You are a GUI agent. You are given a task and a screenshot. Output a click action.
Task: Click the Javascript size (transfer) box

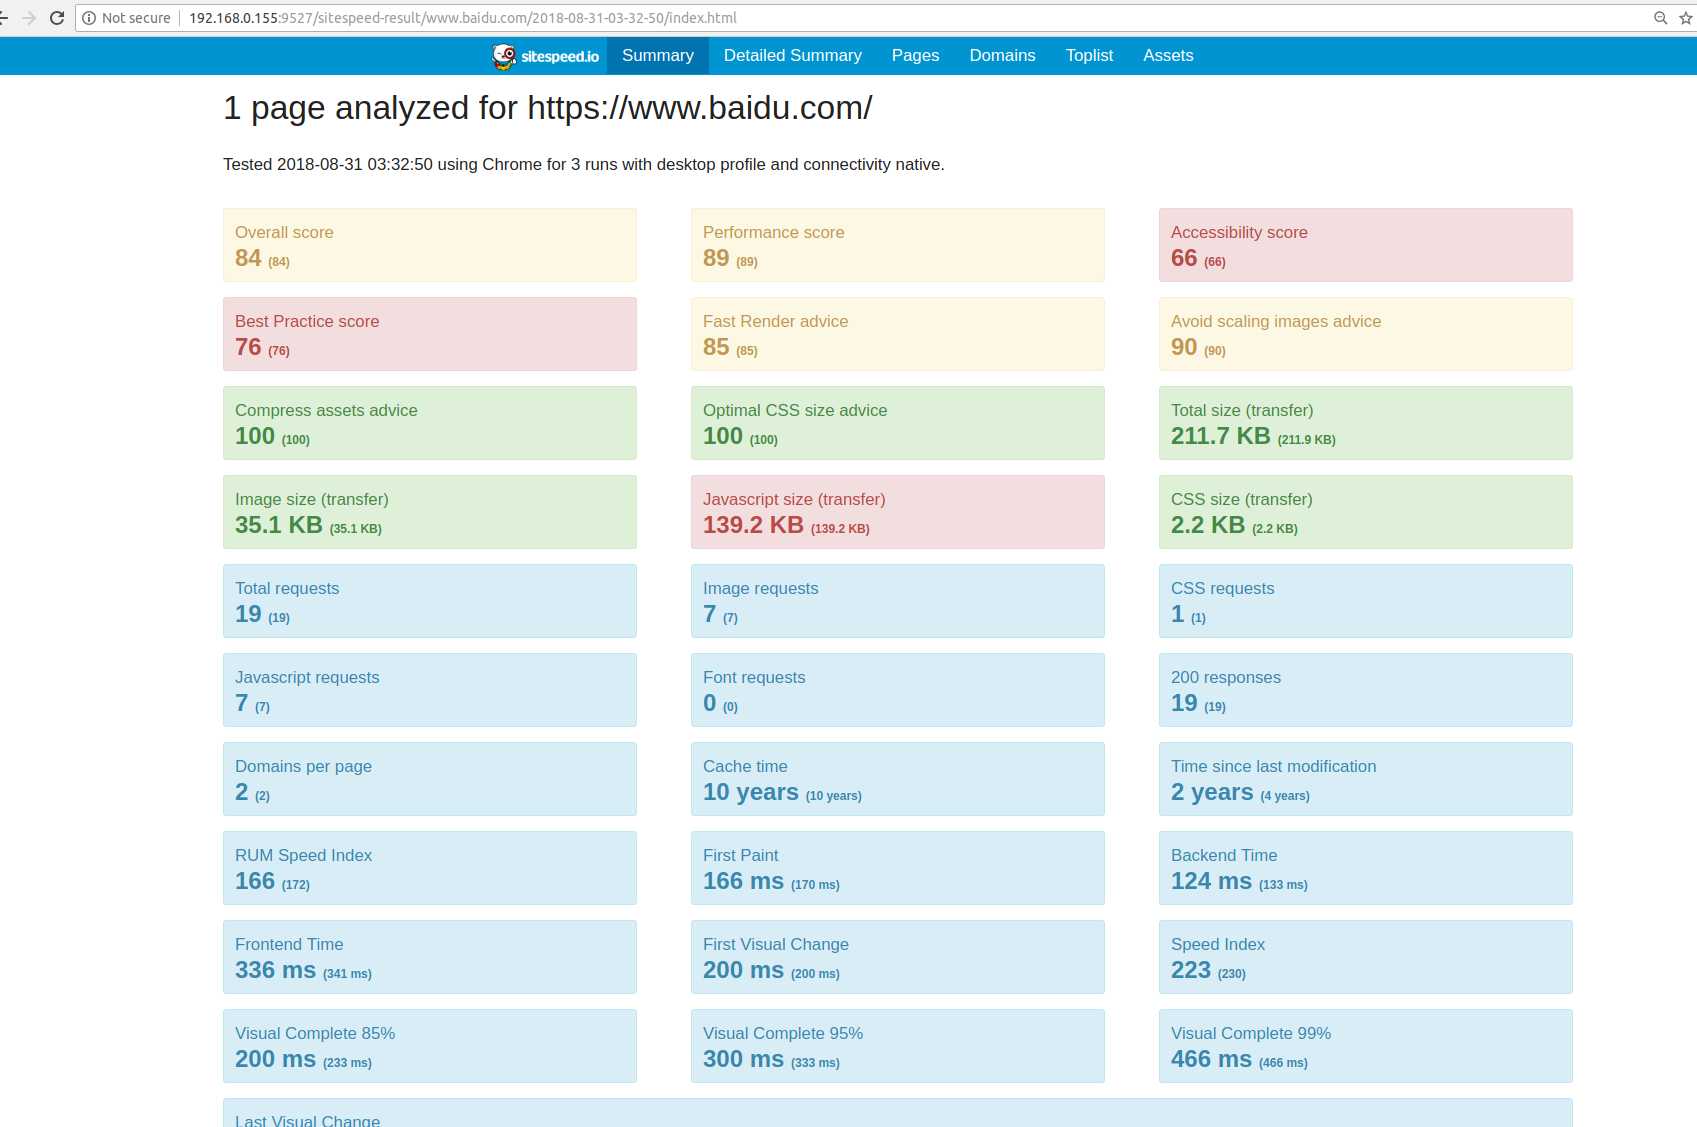pyautogui.click(x=897, y=512)
